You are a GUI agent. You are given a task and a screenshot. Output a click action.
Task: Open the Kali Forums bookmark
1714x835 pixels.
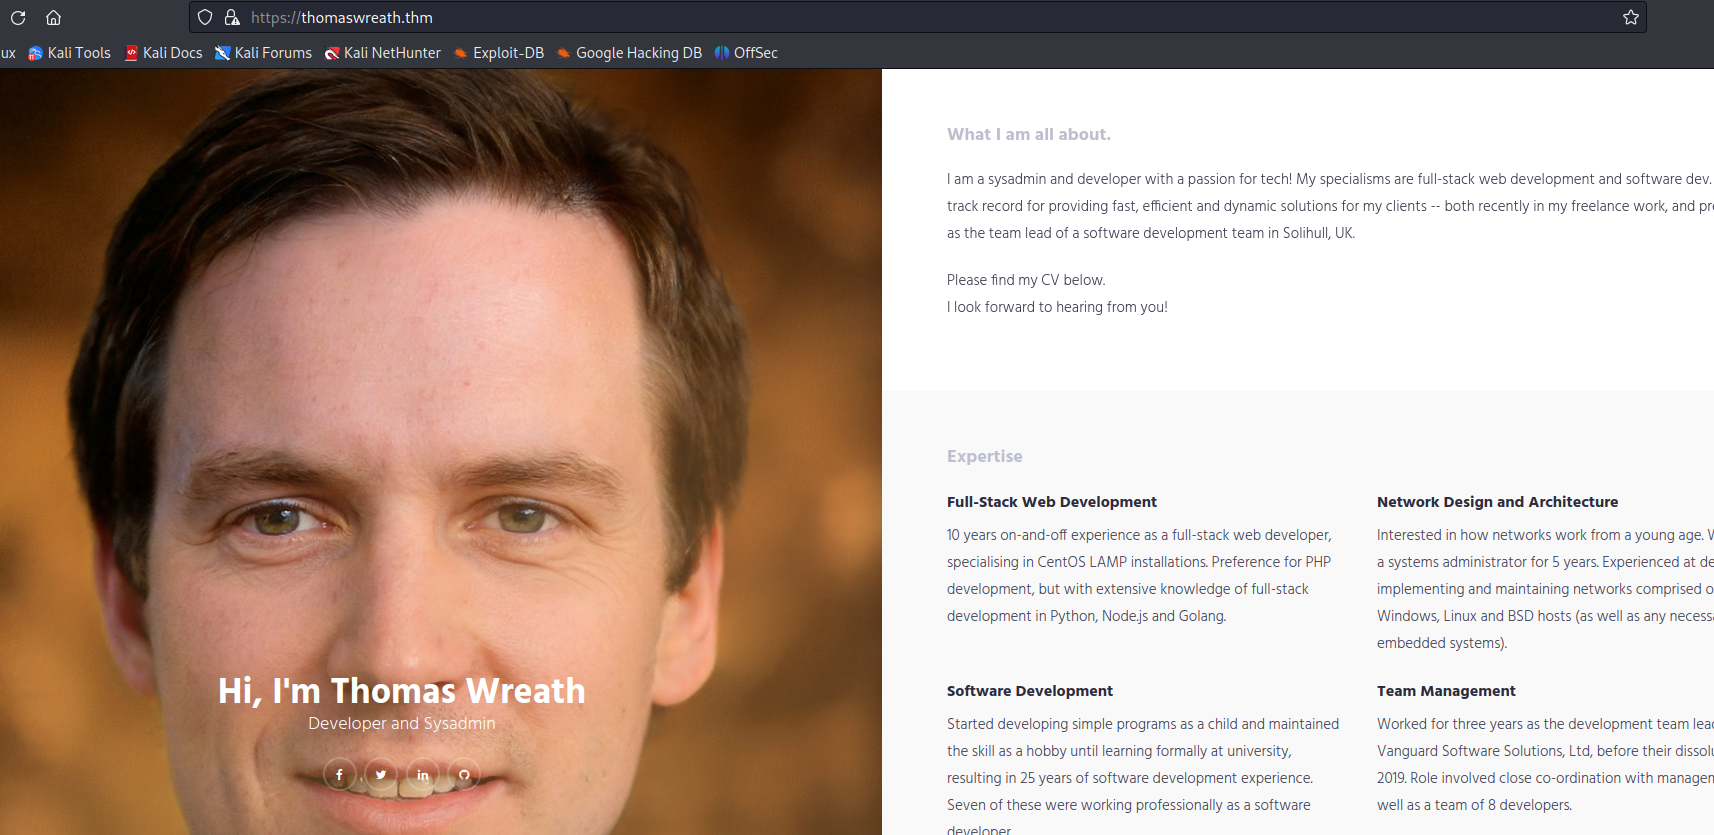[264, 53]
